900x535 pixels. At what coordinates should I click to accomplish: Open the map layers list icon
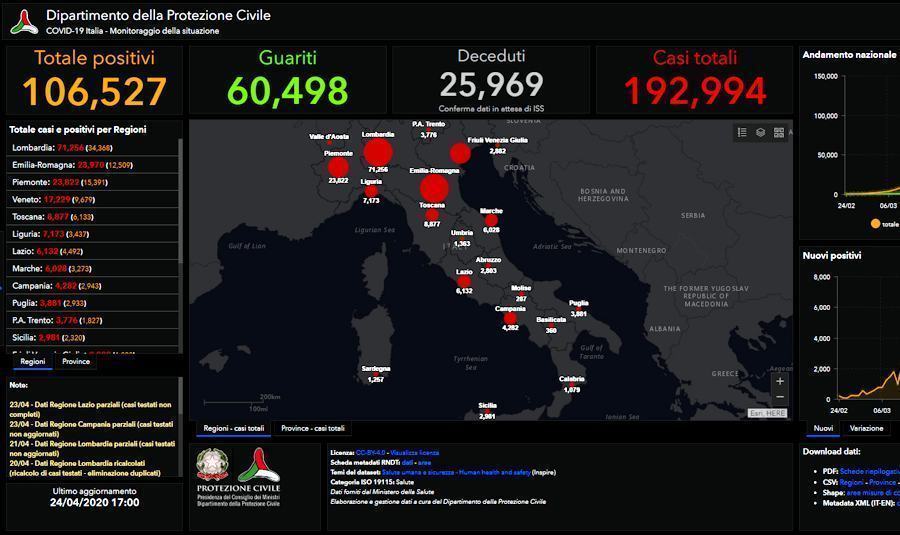pyautogui.click(x=760, y=132)
